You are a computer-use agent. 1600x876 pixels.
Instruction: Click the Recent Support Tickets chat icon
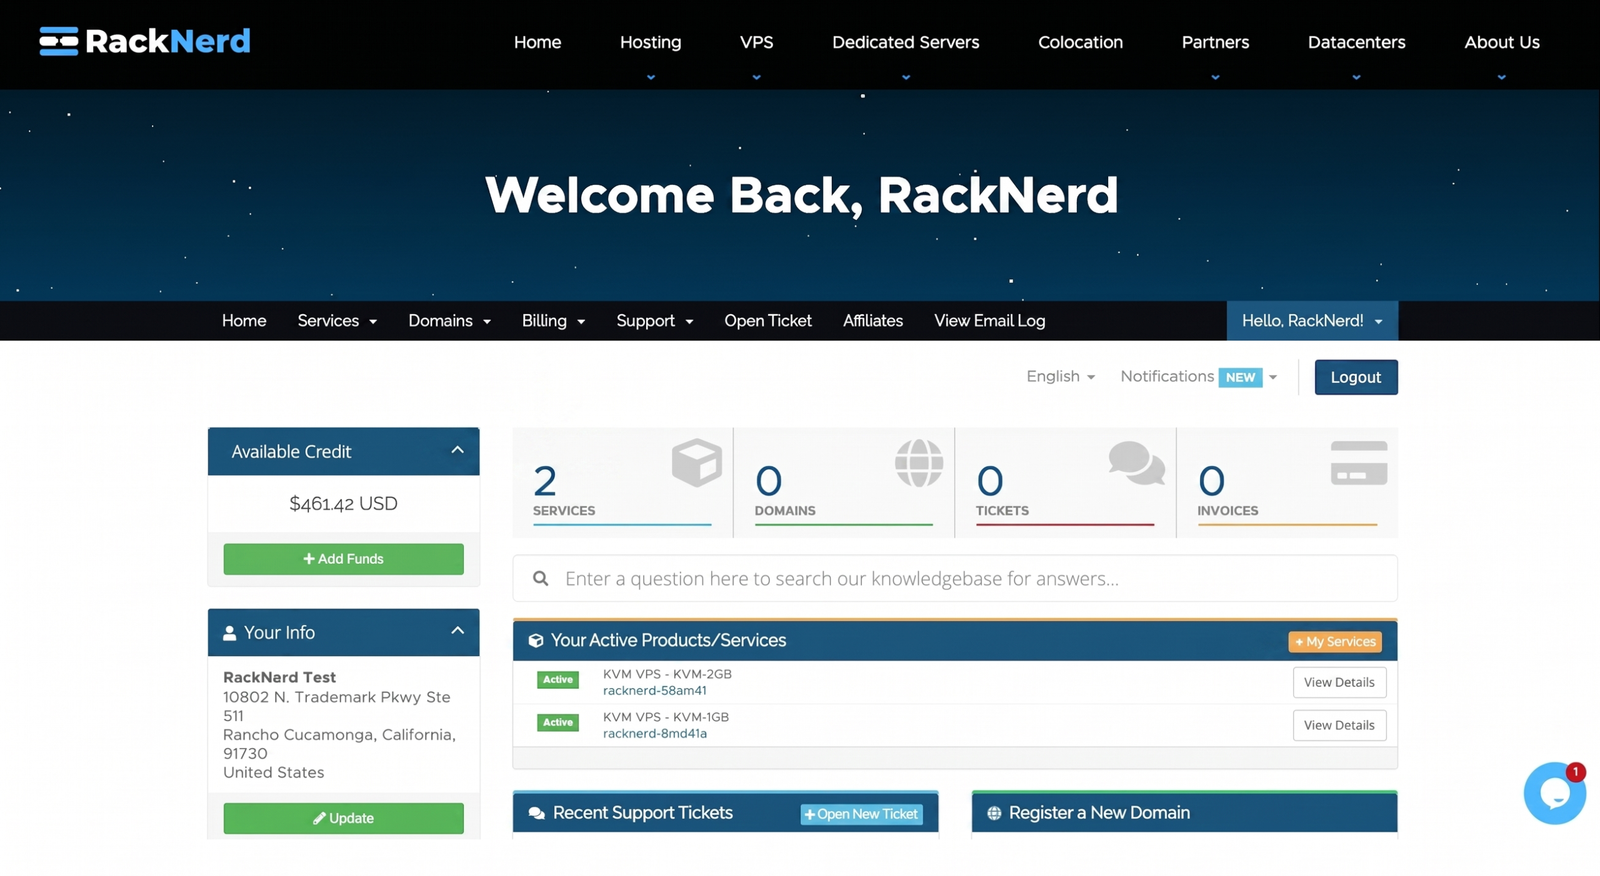pos(536,814)
